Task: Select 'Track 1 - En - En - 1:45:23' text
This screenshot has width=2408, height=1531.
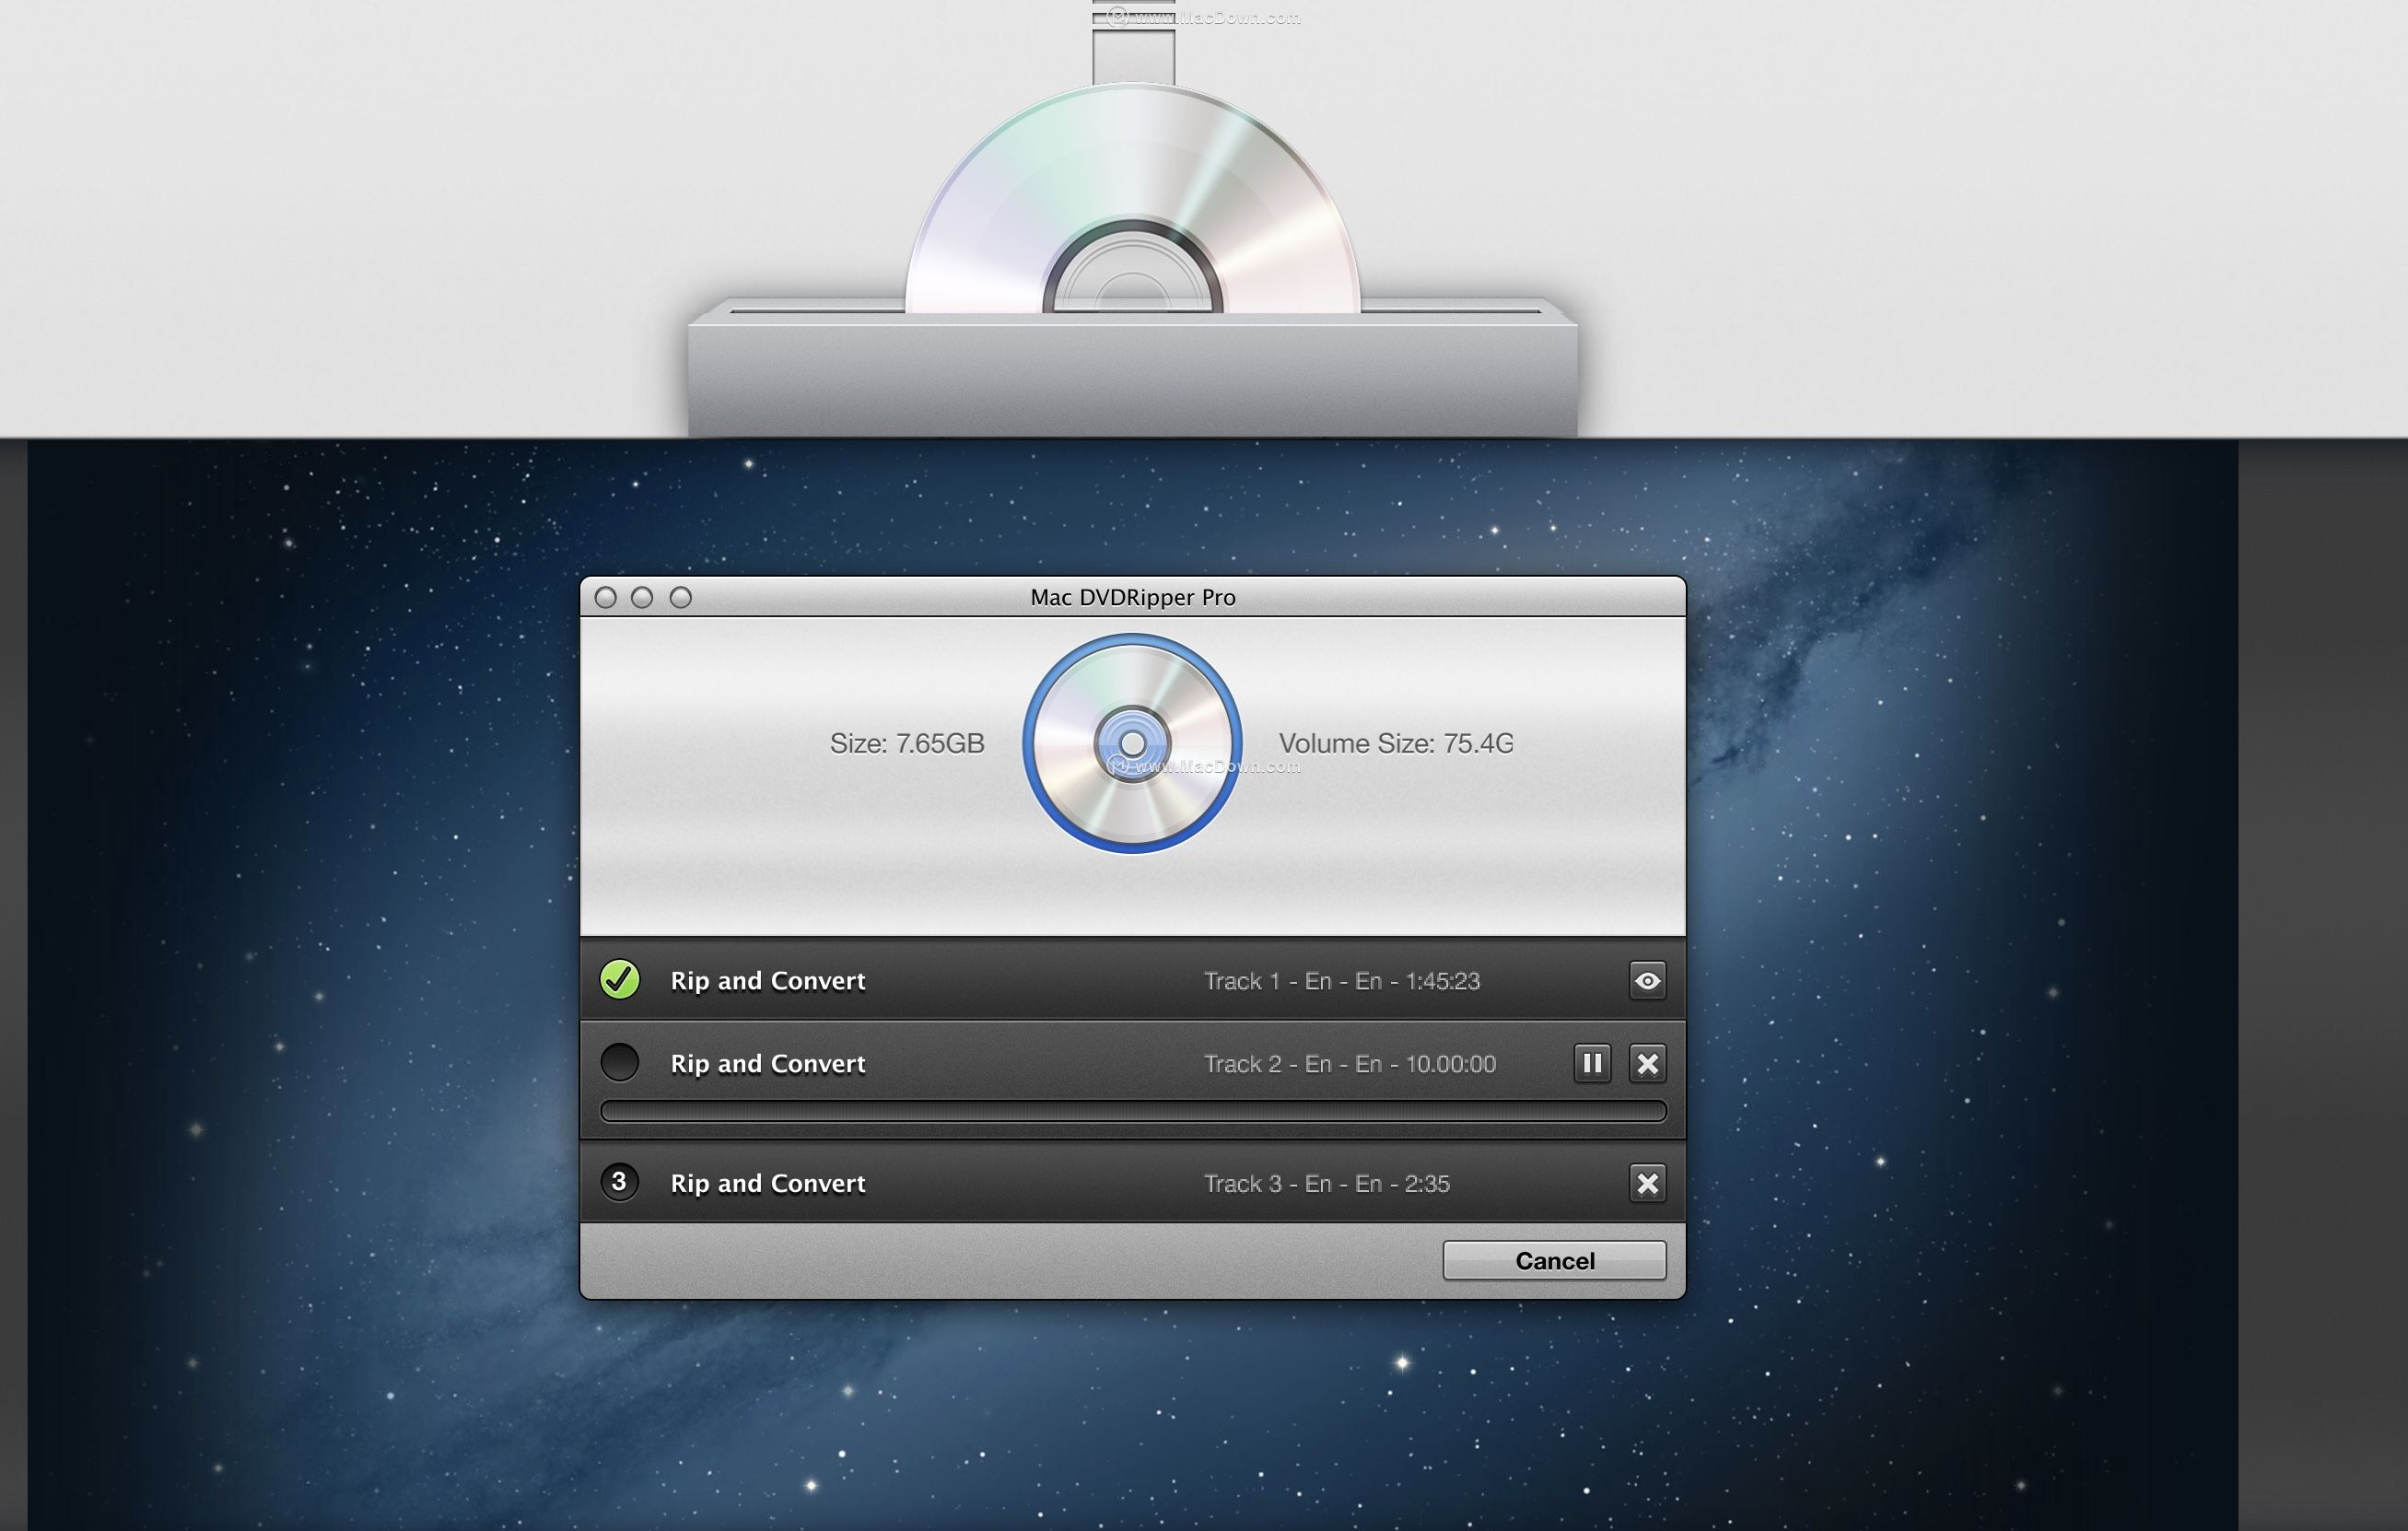Action: tap(1341, 981)
